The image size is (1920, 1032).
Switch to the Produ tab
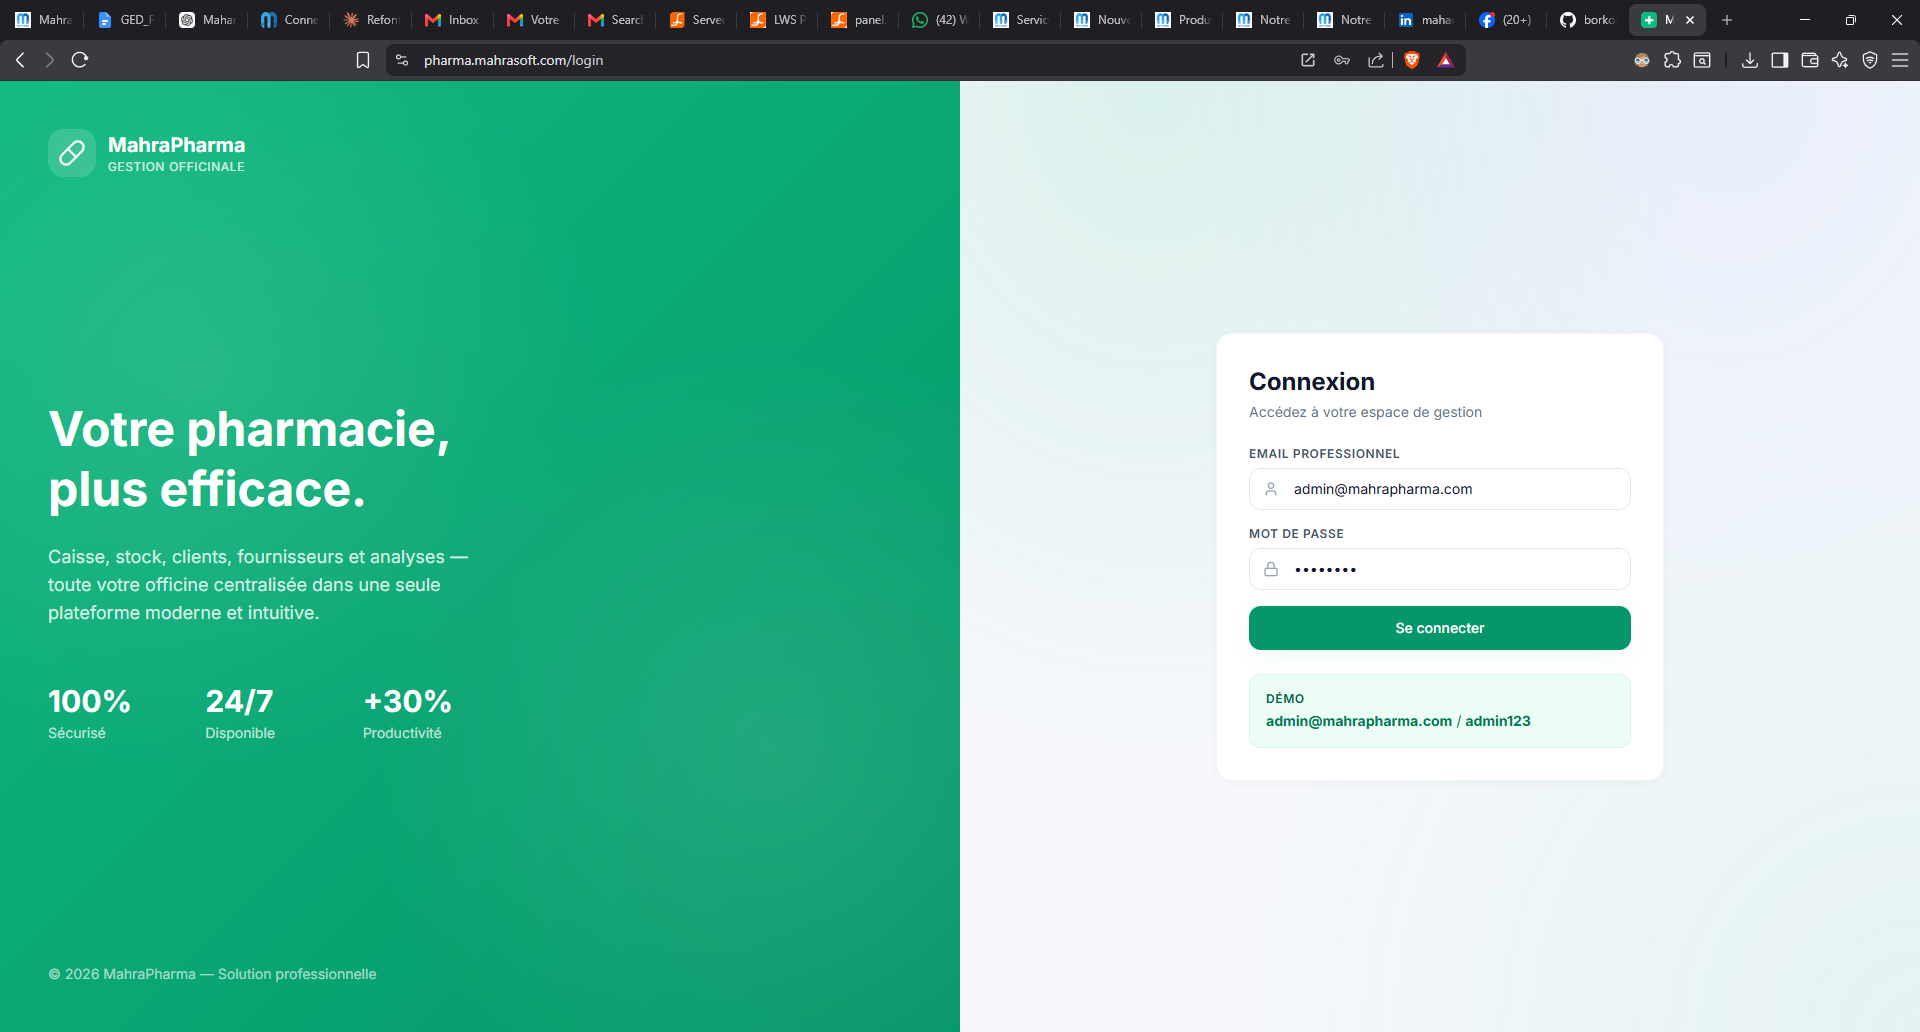1183,20
